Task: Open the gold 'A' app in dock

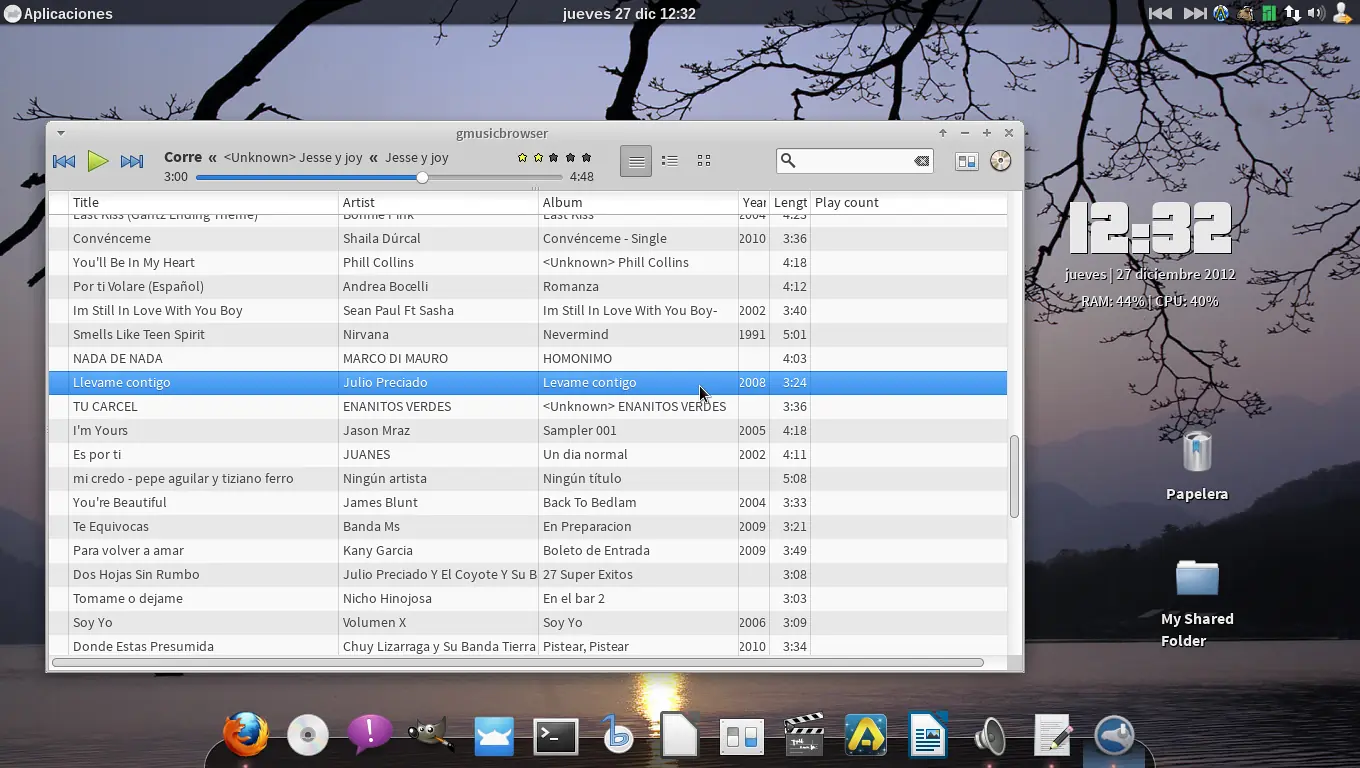Action: pyautogui.click(x=866, y=735)
